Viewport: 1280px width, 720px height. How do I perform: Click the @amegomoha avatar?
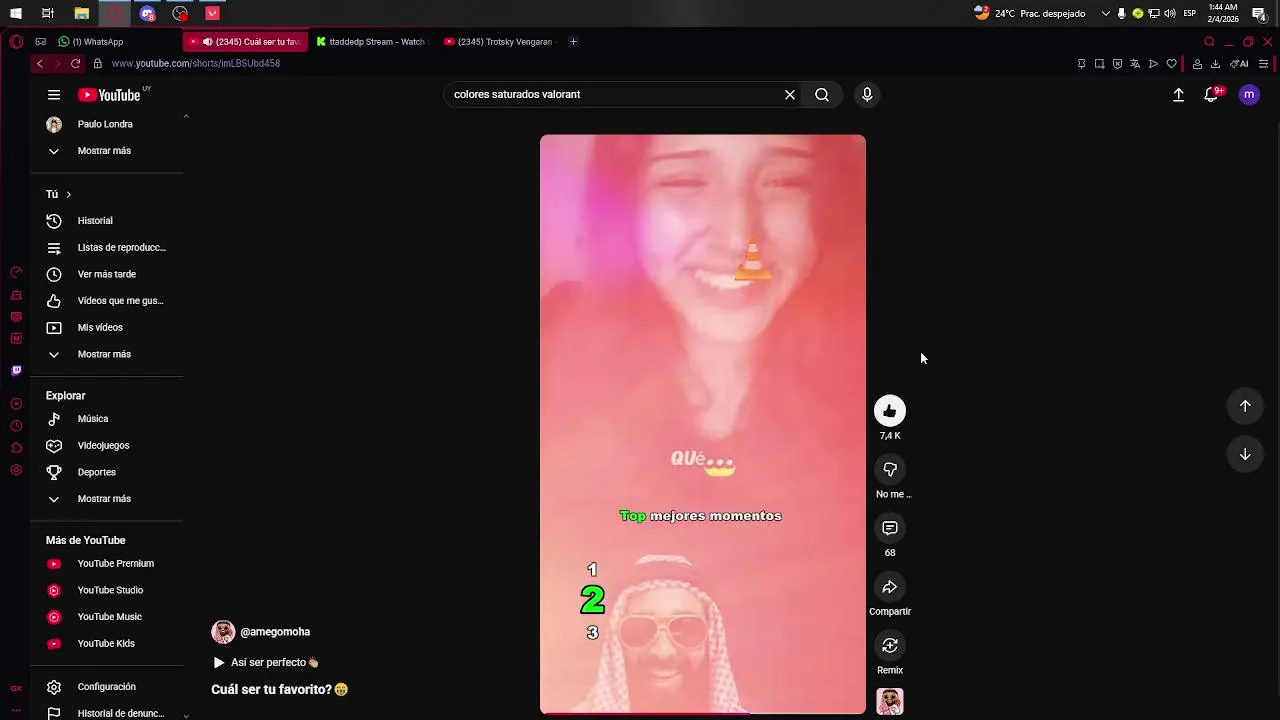[x=223, y=632]
